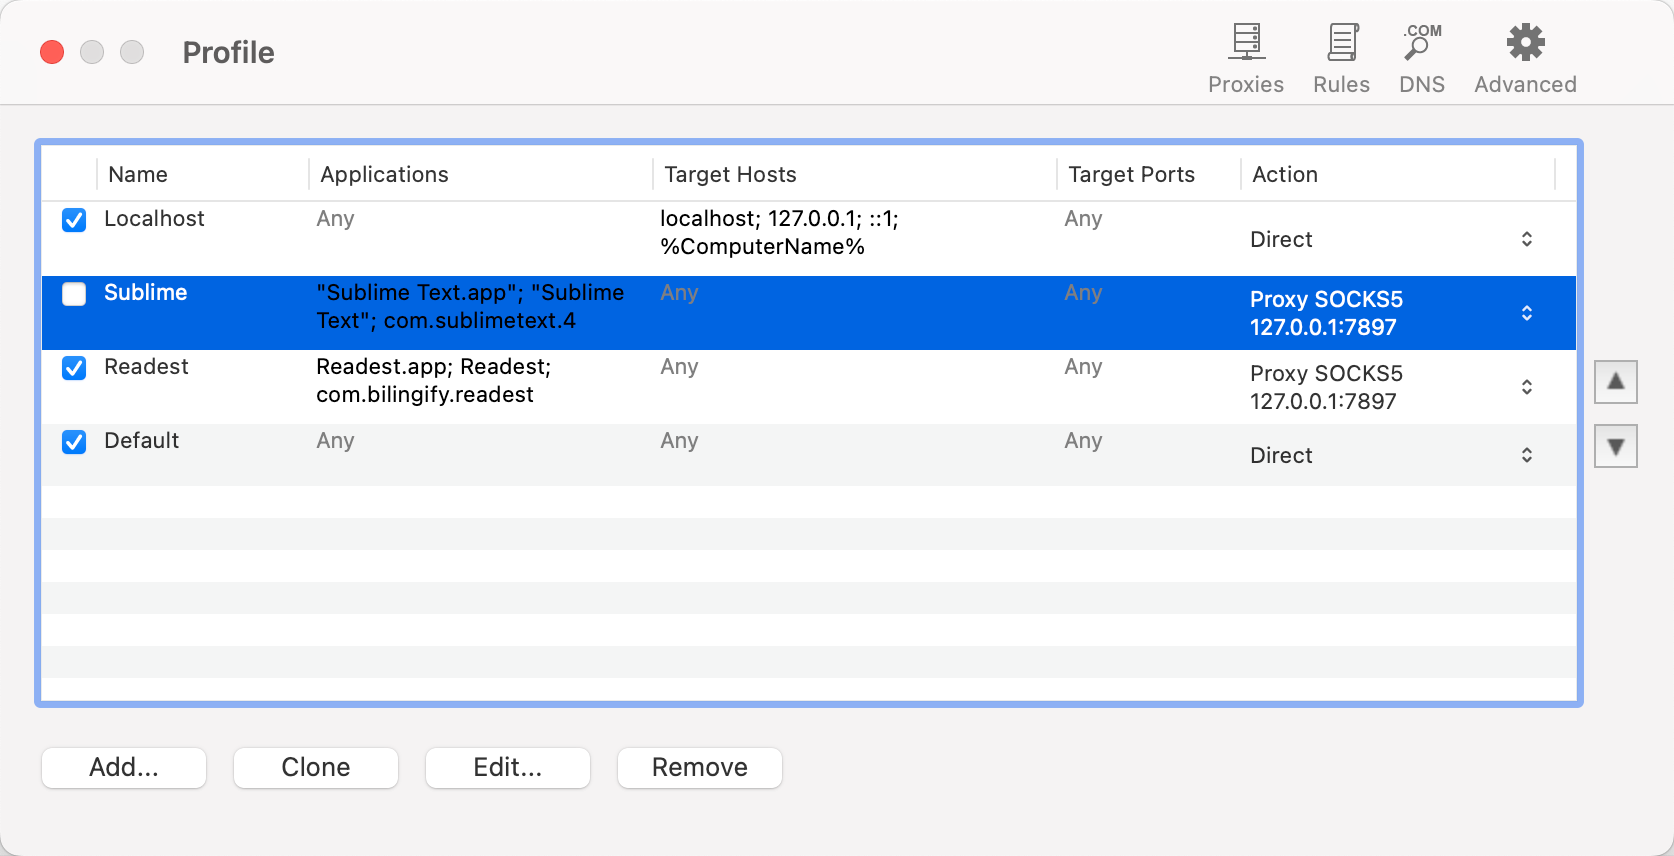Select the Readest rule row
The width and height of the screenshot is (1674, 856).
point(808,386)
